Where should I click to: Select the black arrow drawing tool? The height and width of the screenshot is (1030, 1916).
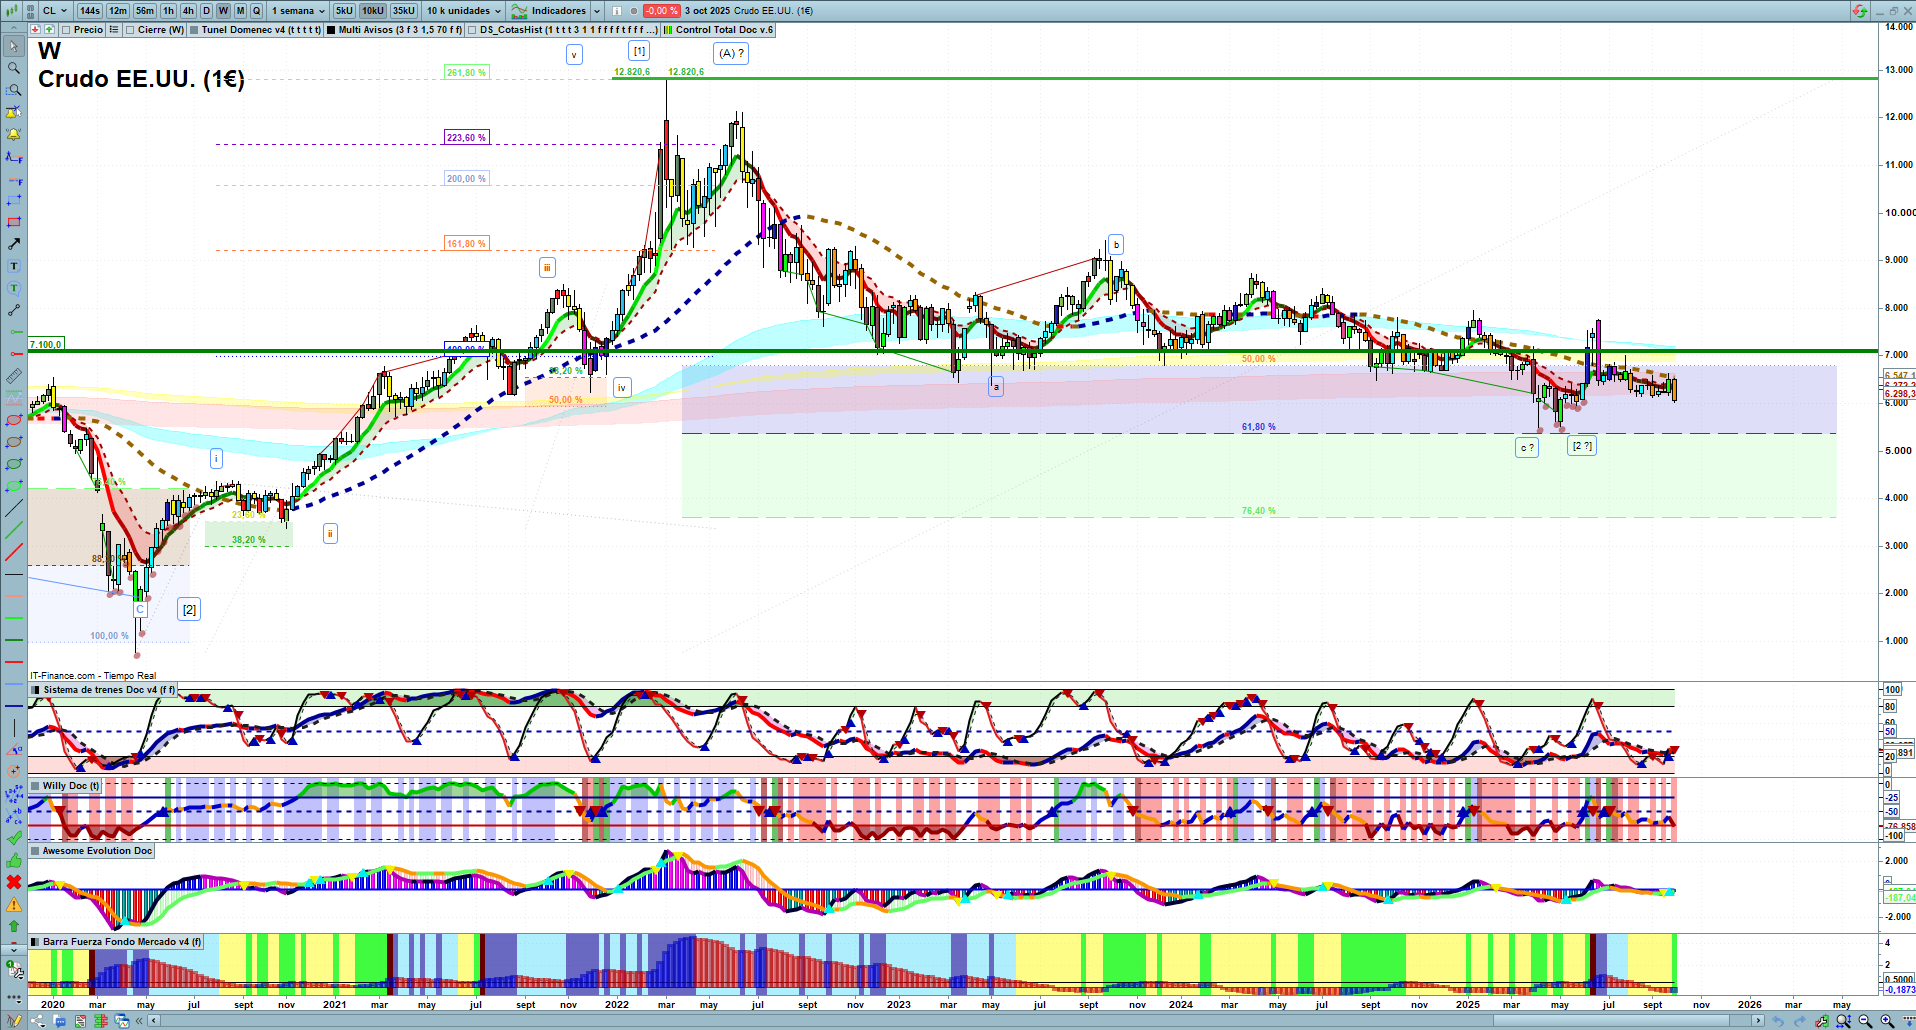pos(14,244)
